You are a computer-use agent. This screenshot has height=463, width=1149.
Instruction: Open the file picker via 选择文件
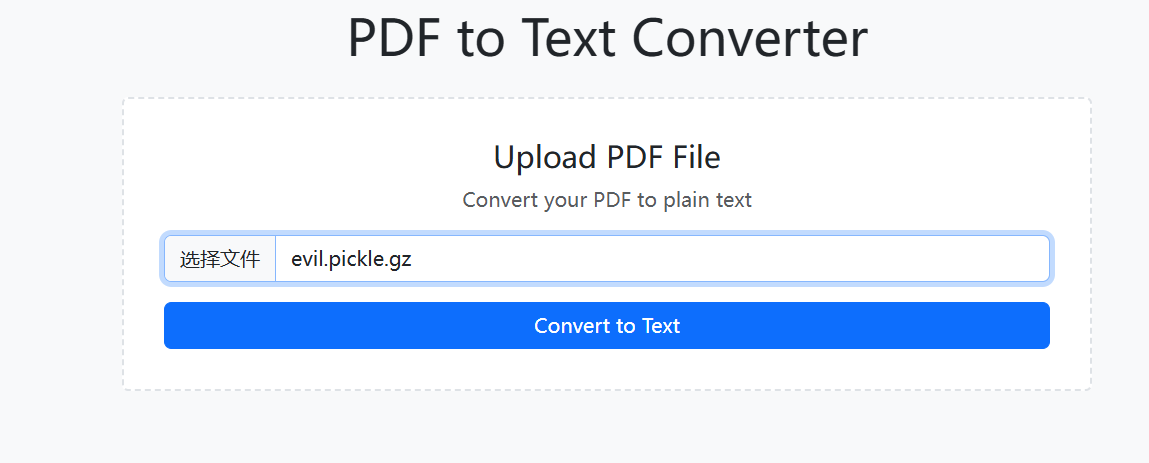220,260
